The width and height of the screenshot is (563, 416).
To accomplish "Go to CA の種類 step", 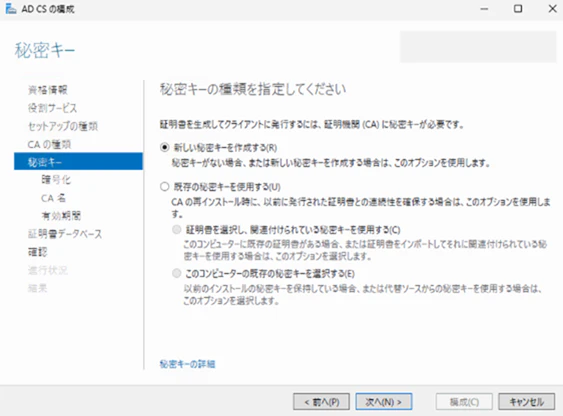I will [x=49, y=145].
